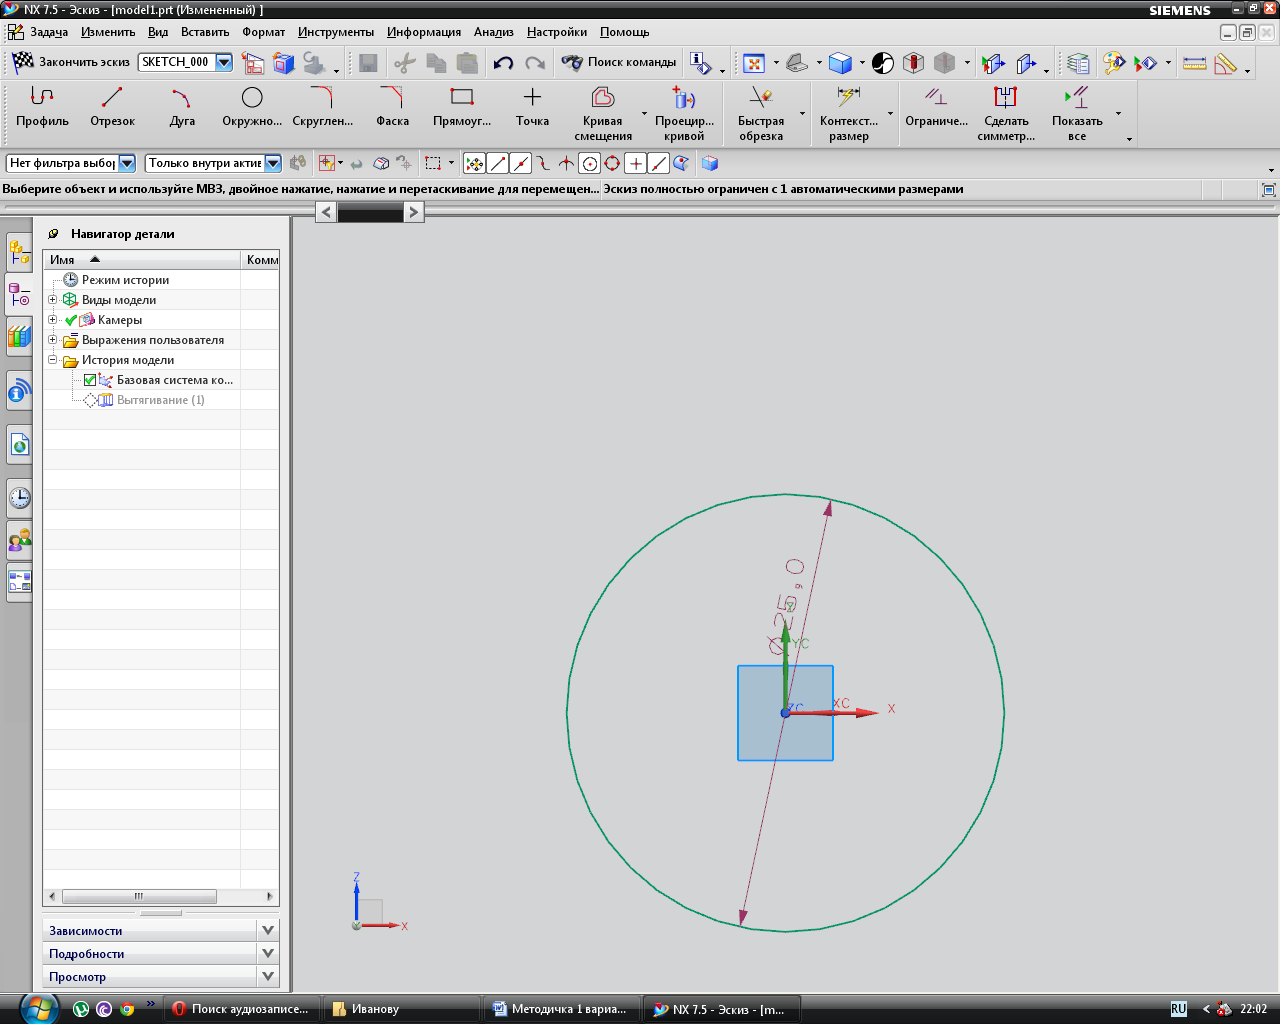1280x1024 pixels.
Task: Click the navigator horizontal scrollbar thumb
Action: (139, 896)
